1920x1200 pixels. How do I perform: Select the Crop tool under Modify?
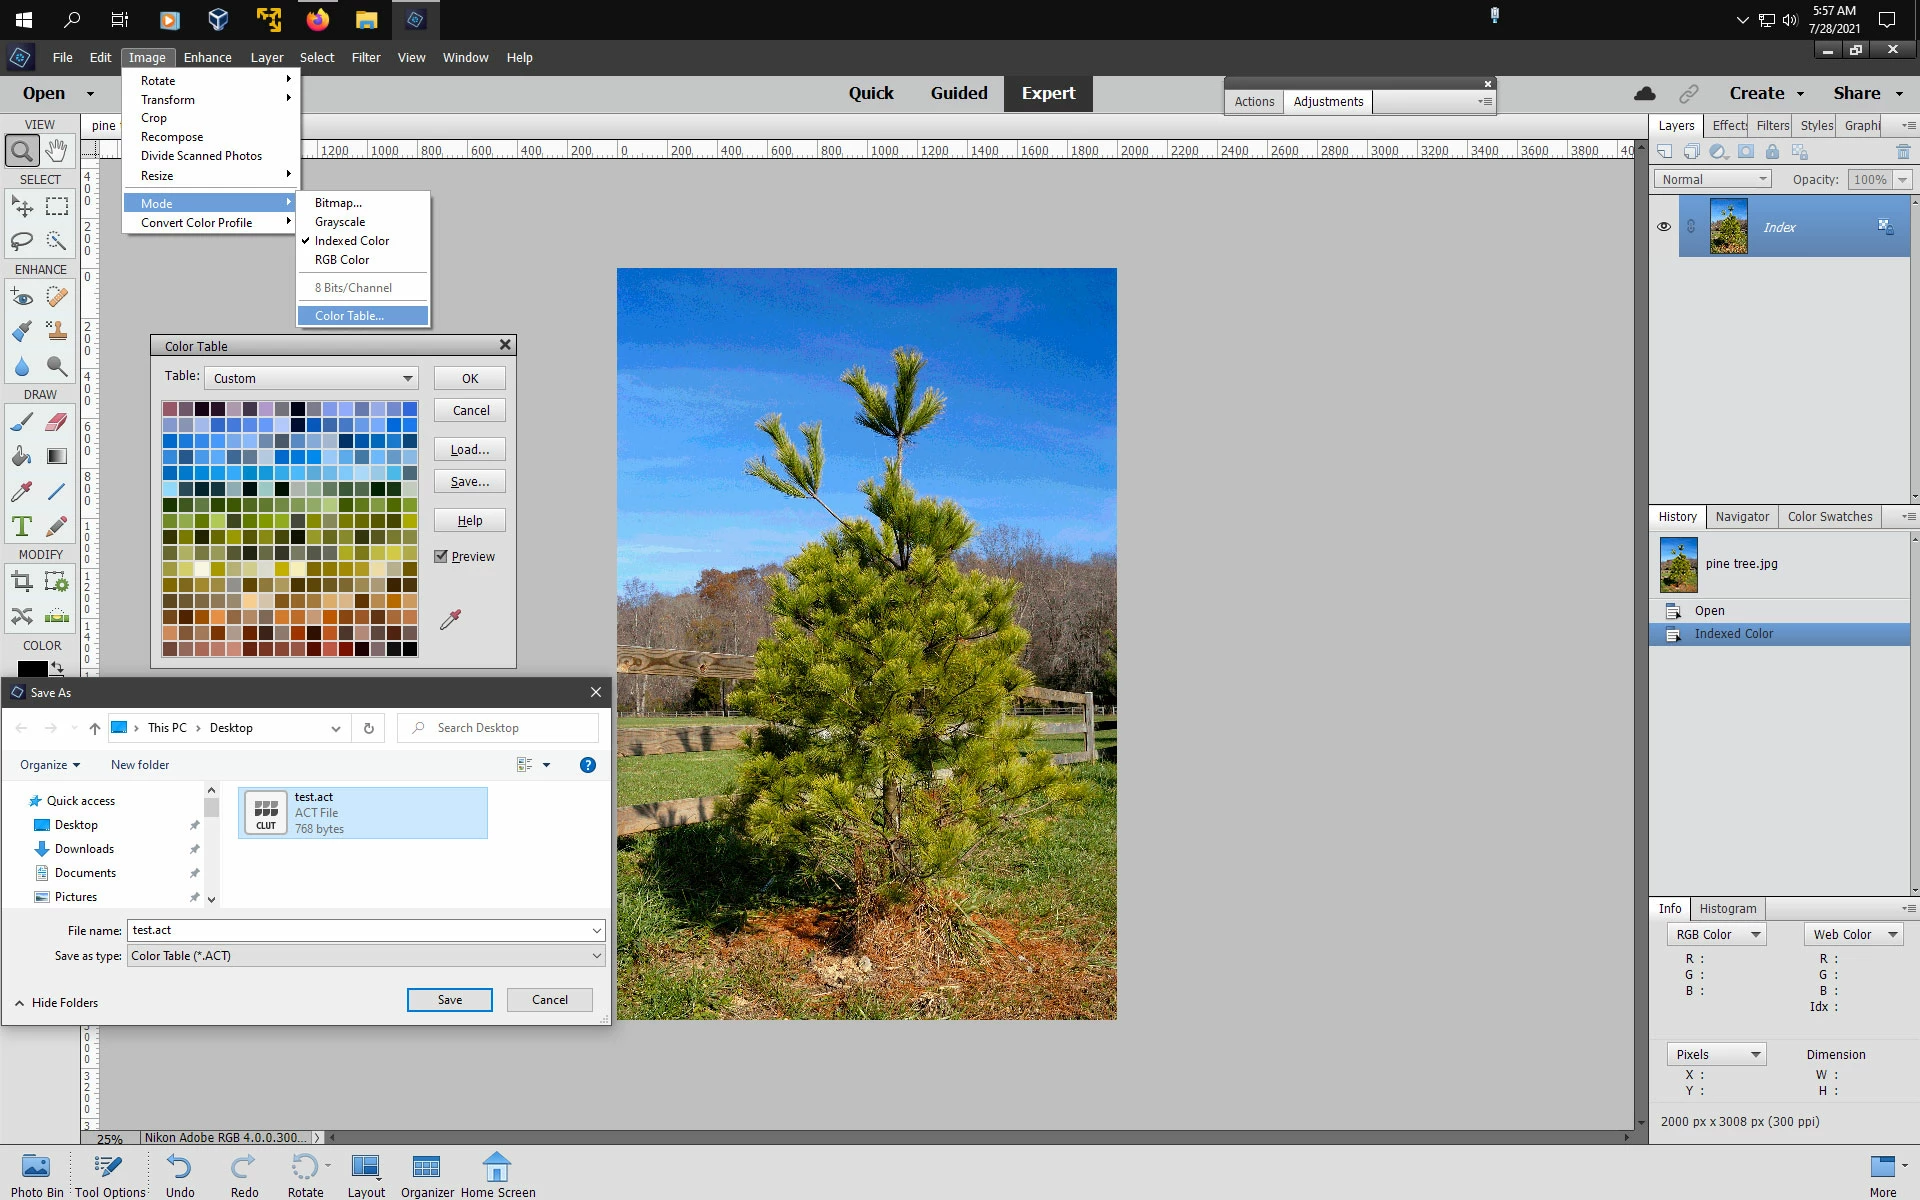click(x=22, y=582)
